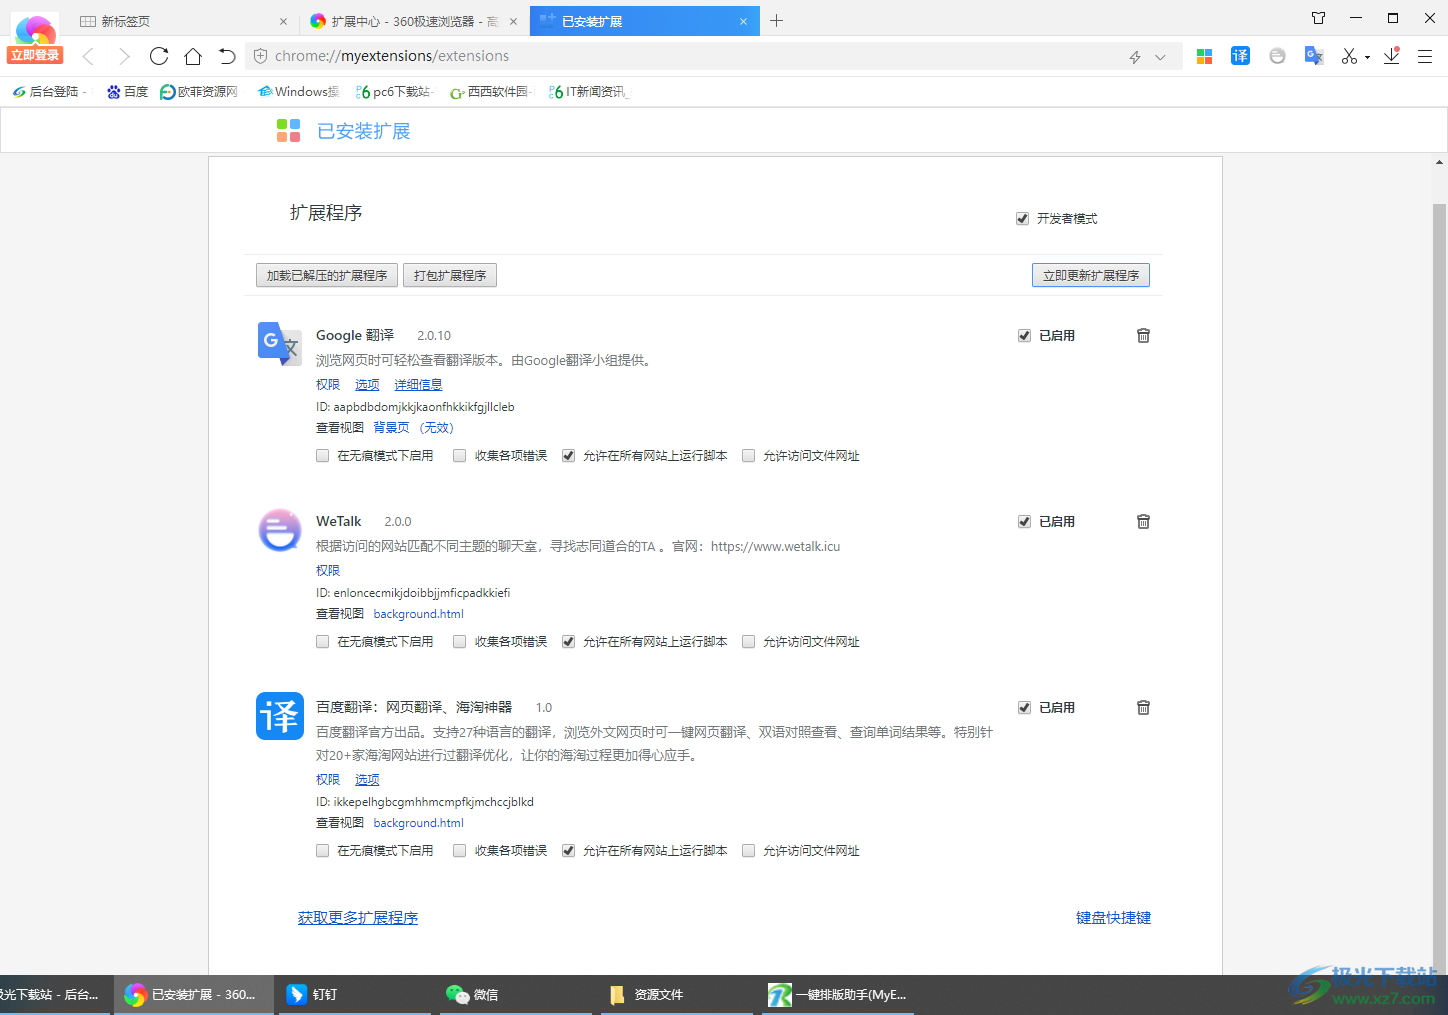Open the browser main hamburger menu
The width and height of the screenshot is (1448, 1015).
pos(1425,57)
